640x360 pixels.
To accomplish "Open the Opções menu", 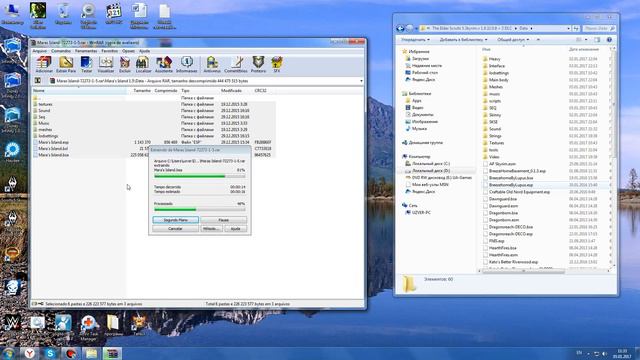I will click(x=128, y=51).
